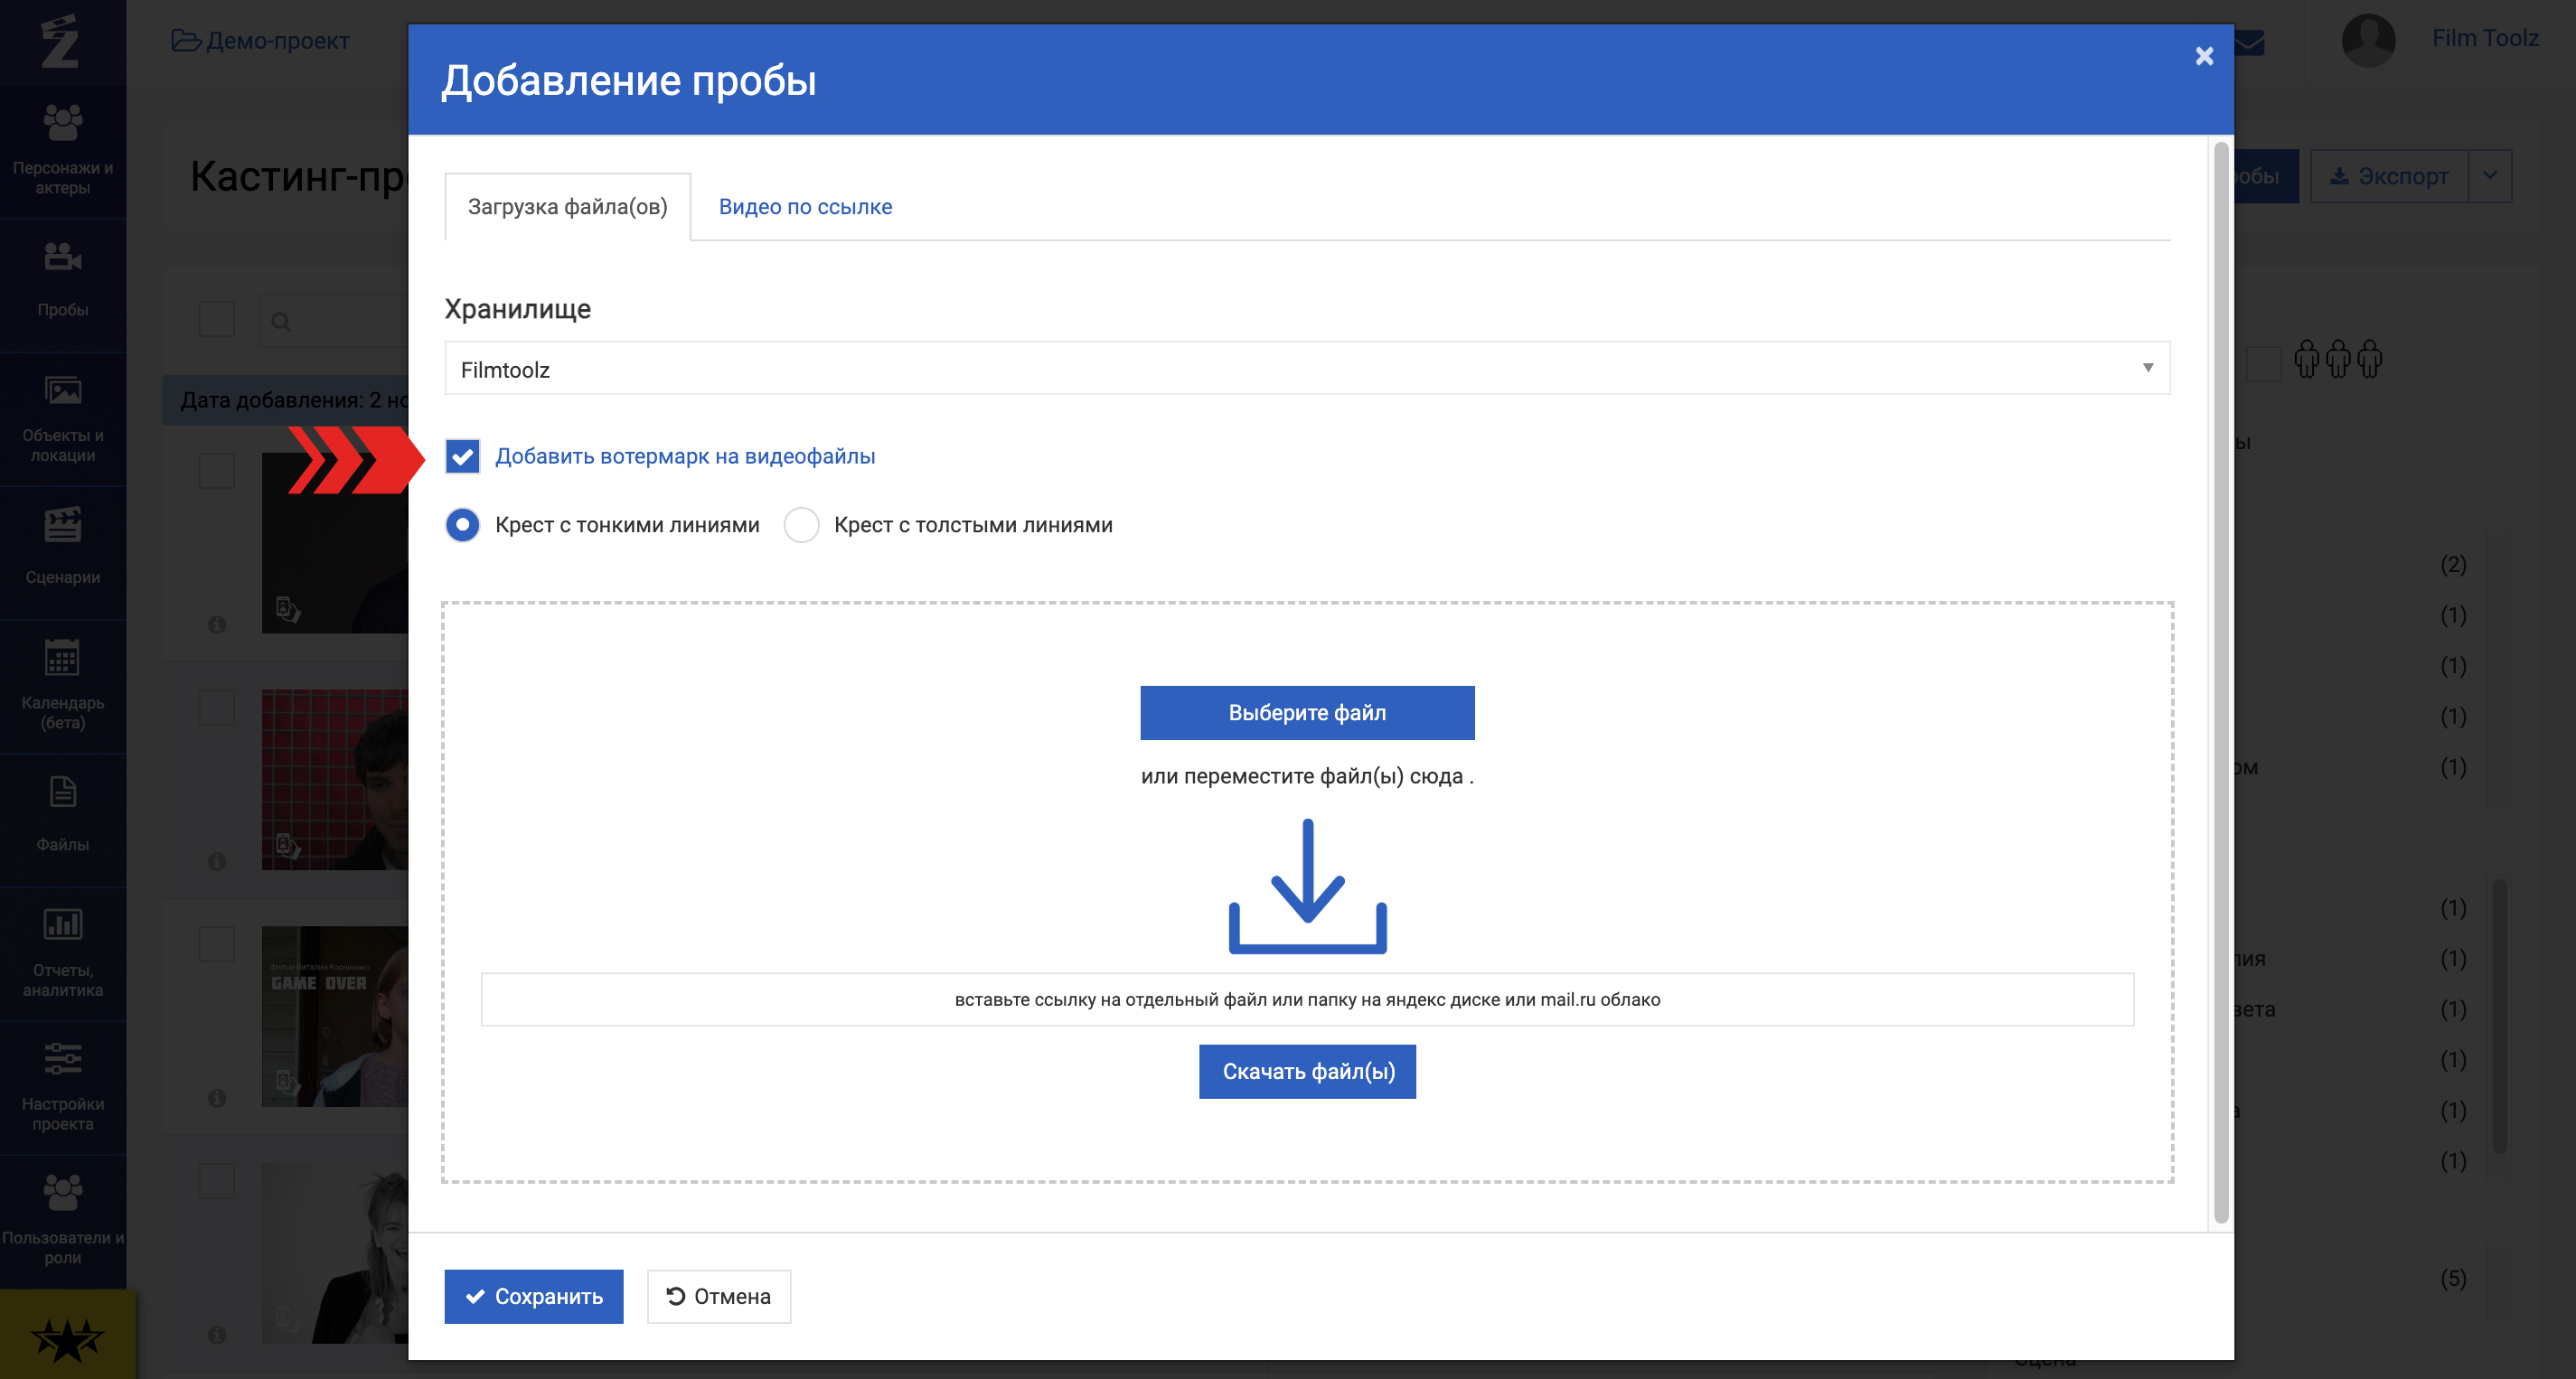The image size is (2576, 1379).
Task: Select Крест с толстыми линиями option
Action: tap(802, 525)
